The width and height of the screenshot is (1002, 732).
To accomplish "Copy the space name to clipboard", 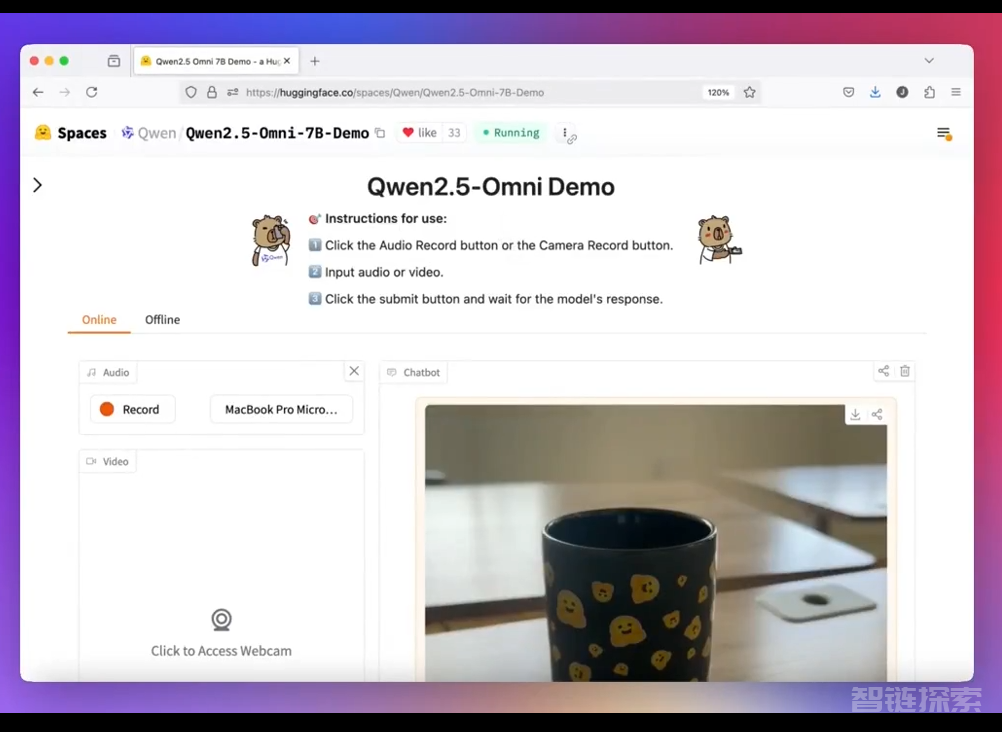I will pos(380,133).
